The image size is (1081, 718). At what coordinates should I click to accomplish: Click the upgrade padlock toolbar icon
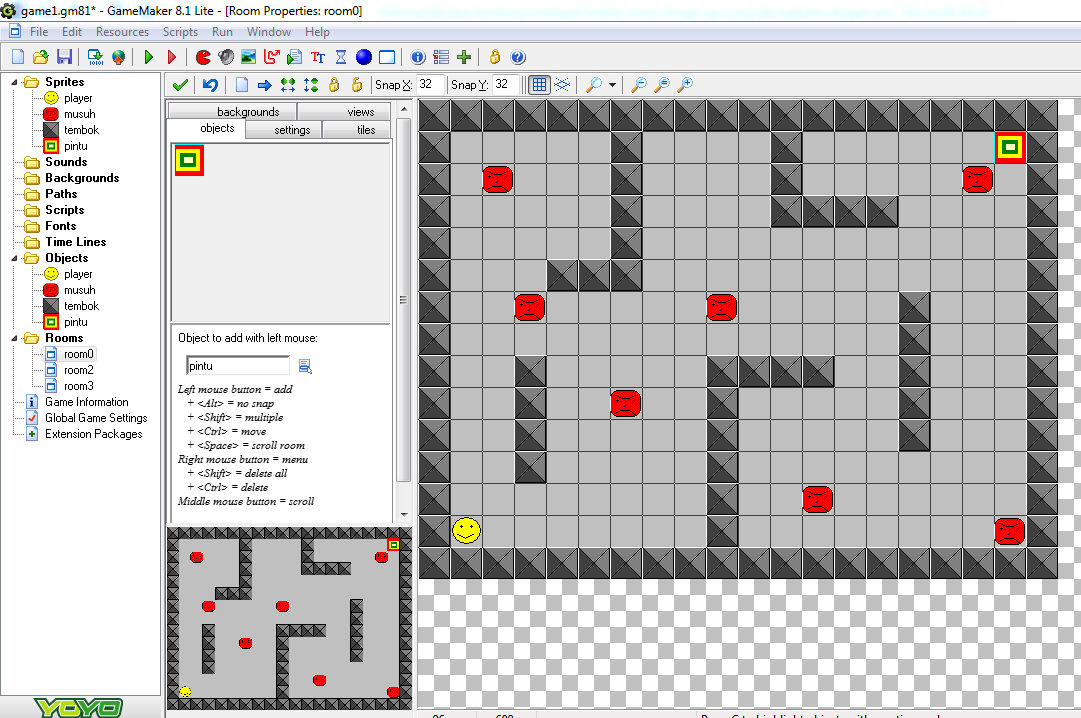(x=495, y=57)
